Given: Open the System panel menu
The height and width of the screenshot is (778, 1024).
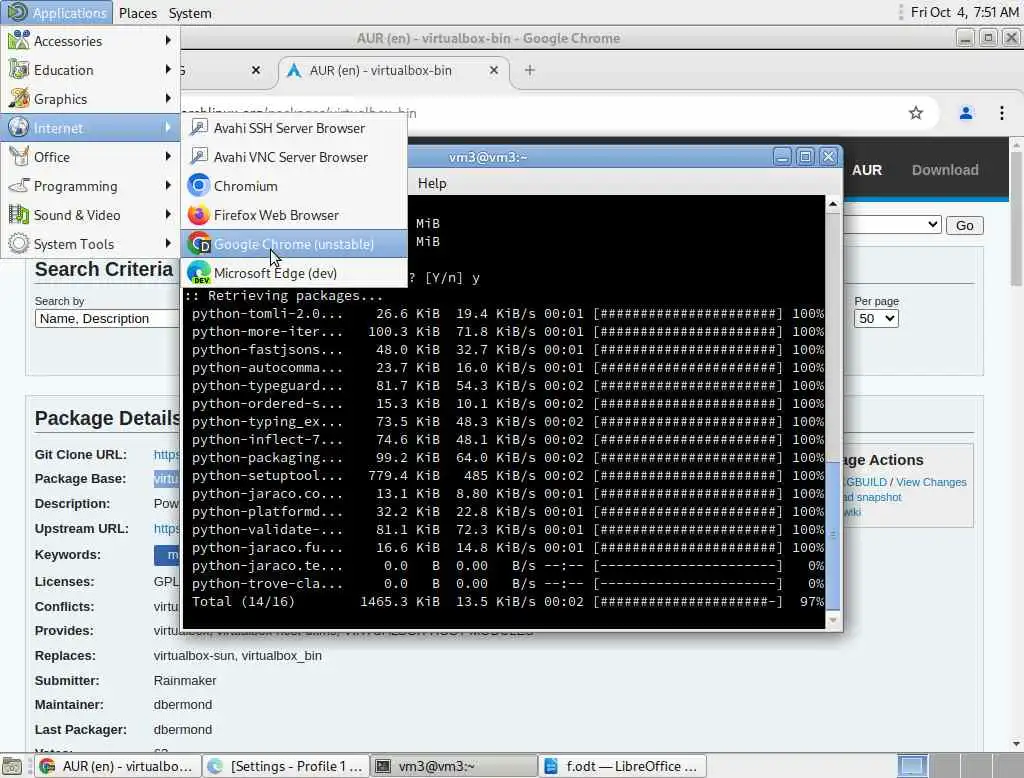Looking at the screenshot, I should 190,13.
